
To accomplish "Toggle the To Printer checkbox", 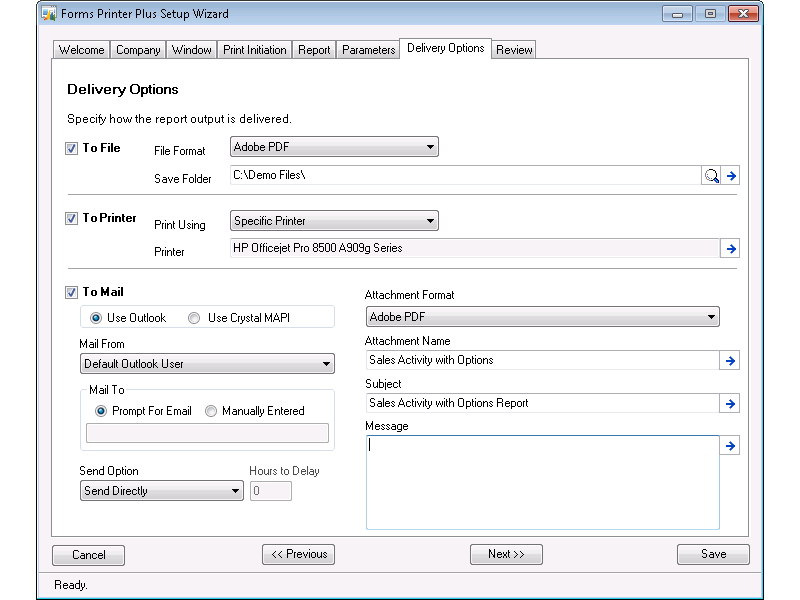I will (x=71, y=219).
